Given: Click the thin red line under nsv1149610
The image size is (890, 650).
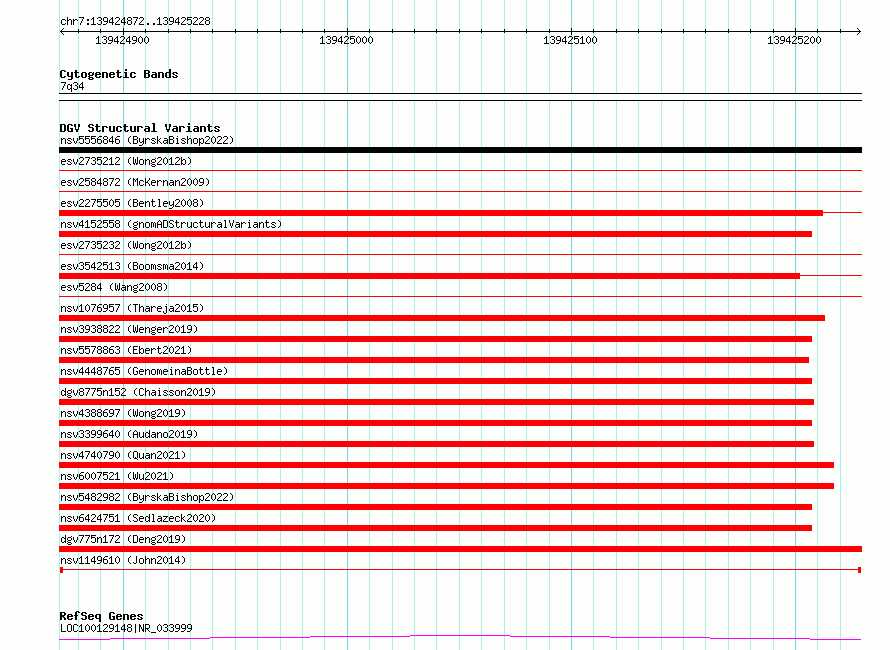Looking at the screenshot, I should pos(460,569).
